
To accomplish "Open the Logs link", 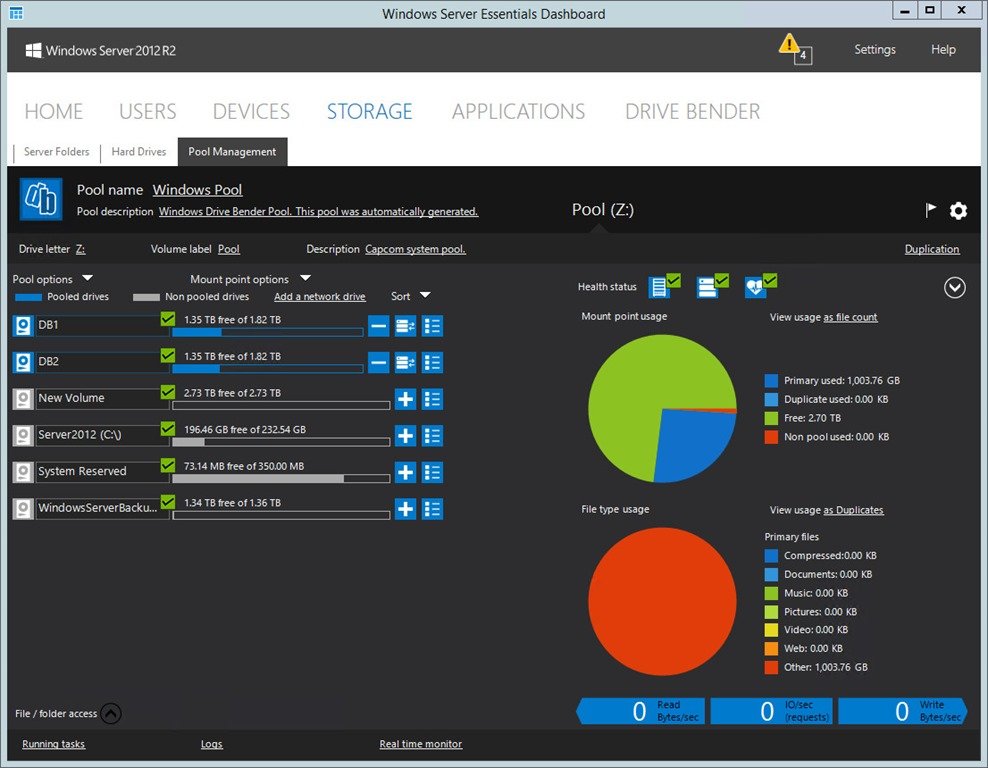I will coord(212,744).
